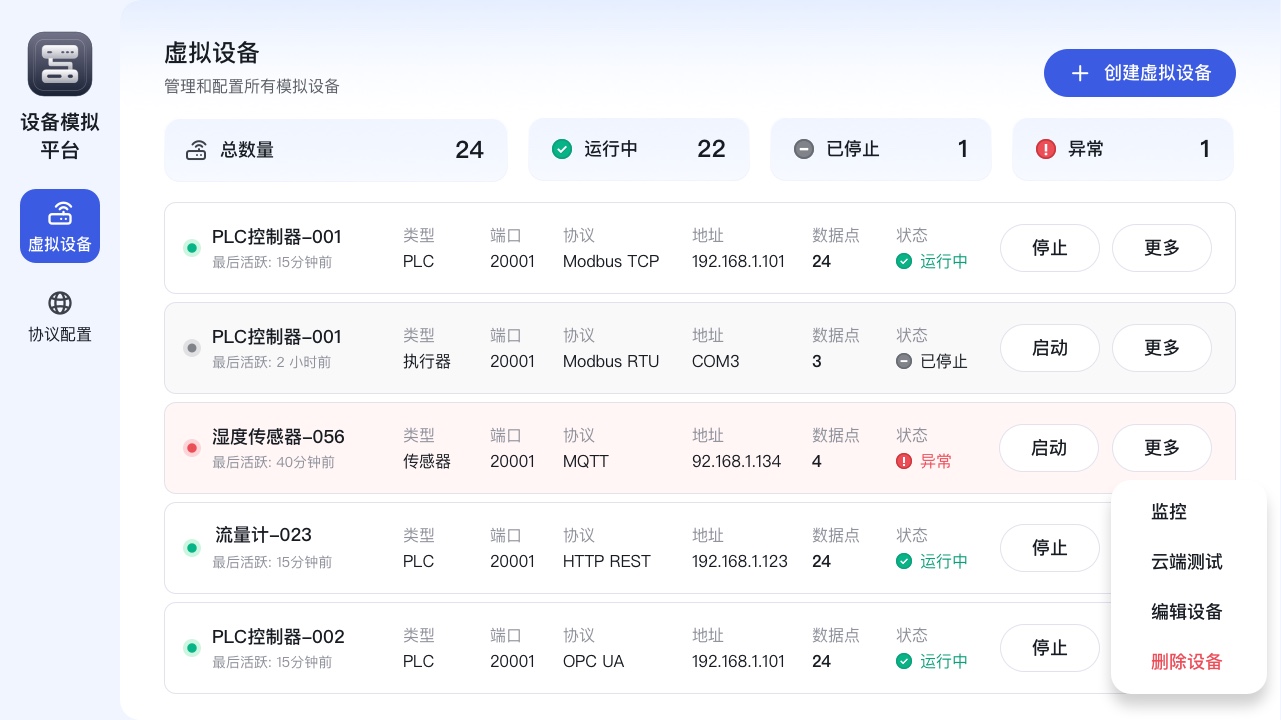This screenshot has height=720, width=1281.
Task: Select 监控 from the dropdown menu
Action: pos(1169,512)
